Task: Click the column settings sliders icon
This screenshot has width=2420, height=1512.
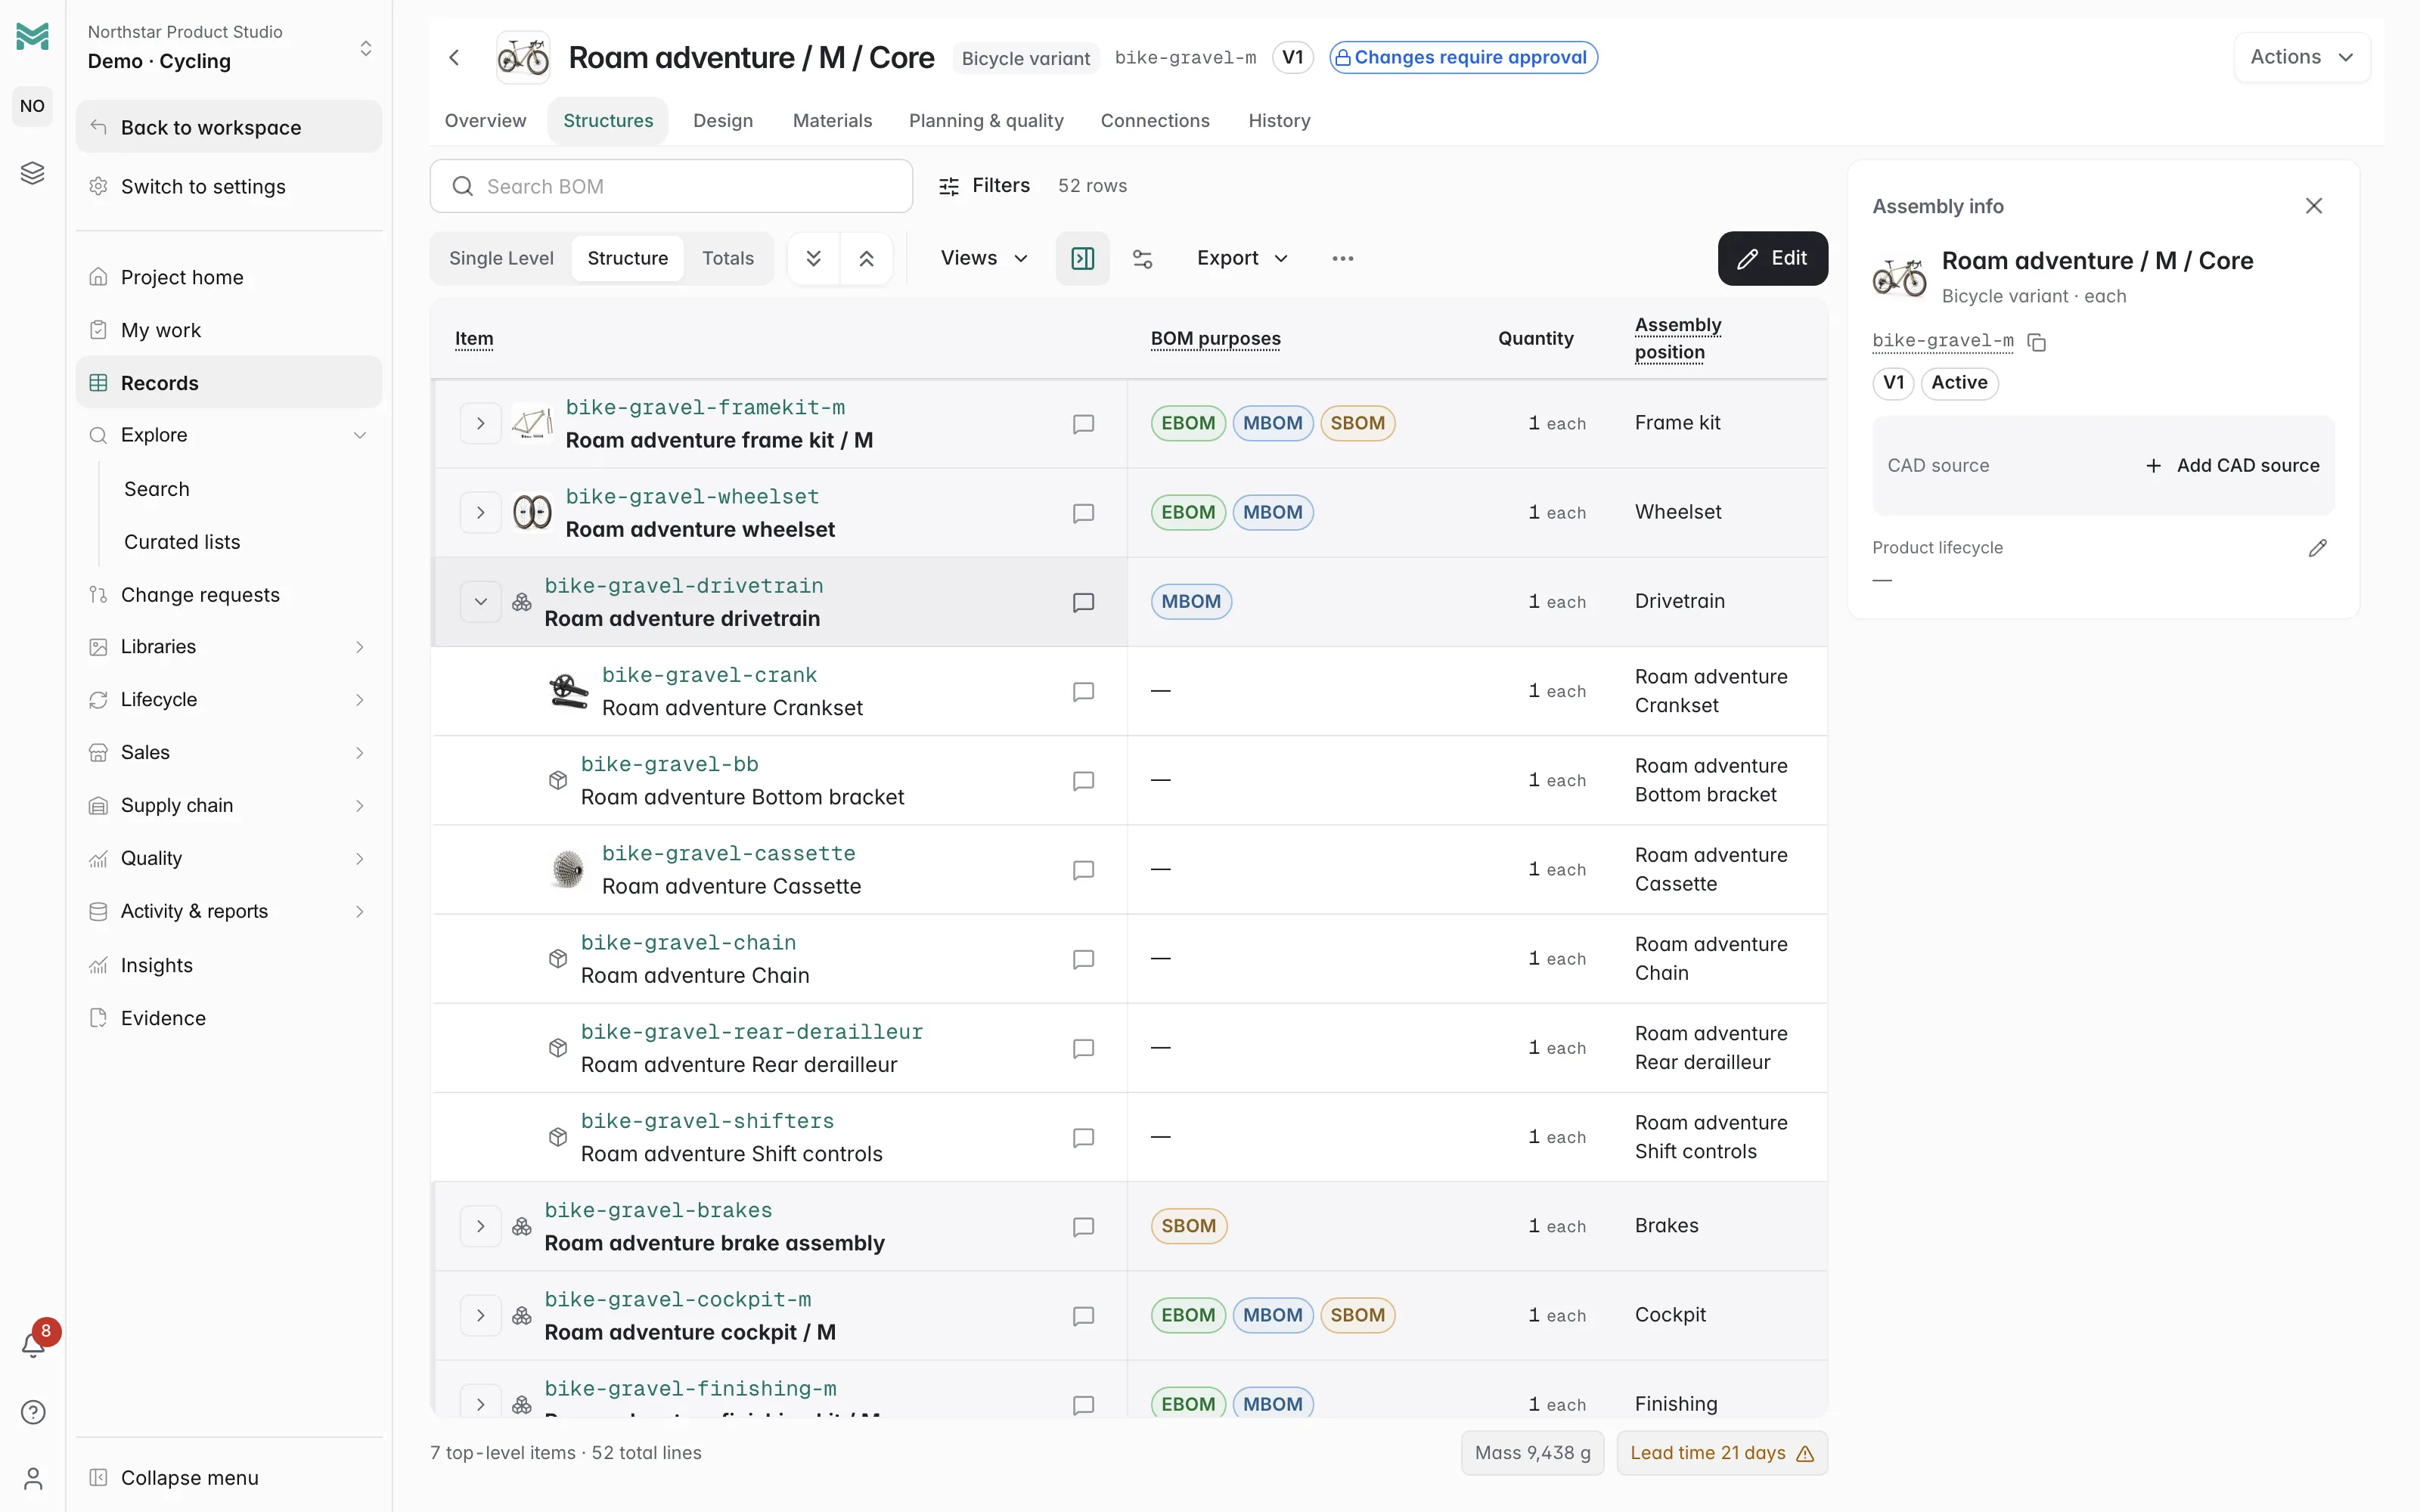Action: [1142, 259]
